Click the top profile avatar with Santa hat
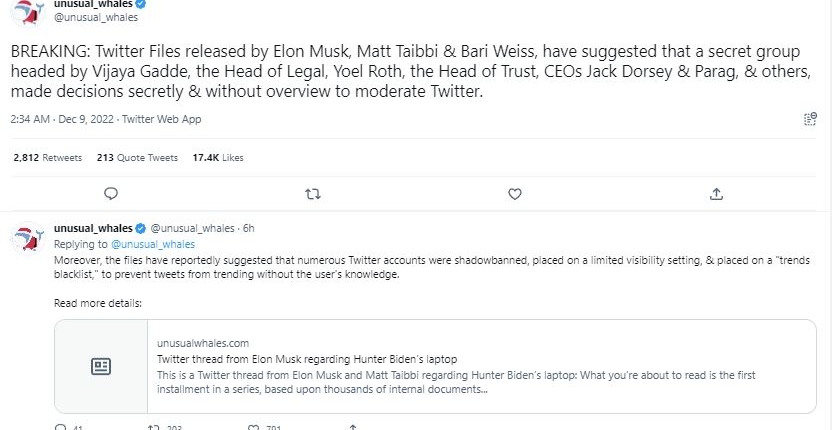This screenshot has height=430, width=832. tap(28, 12)
